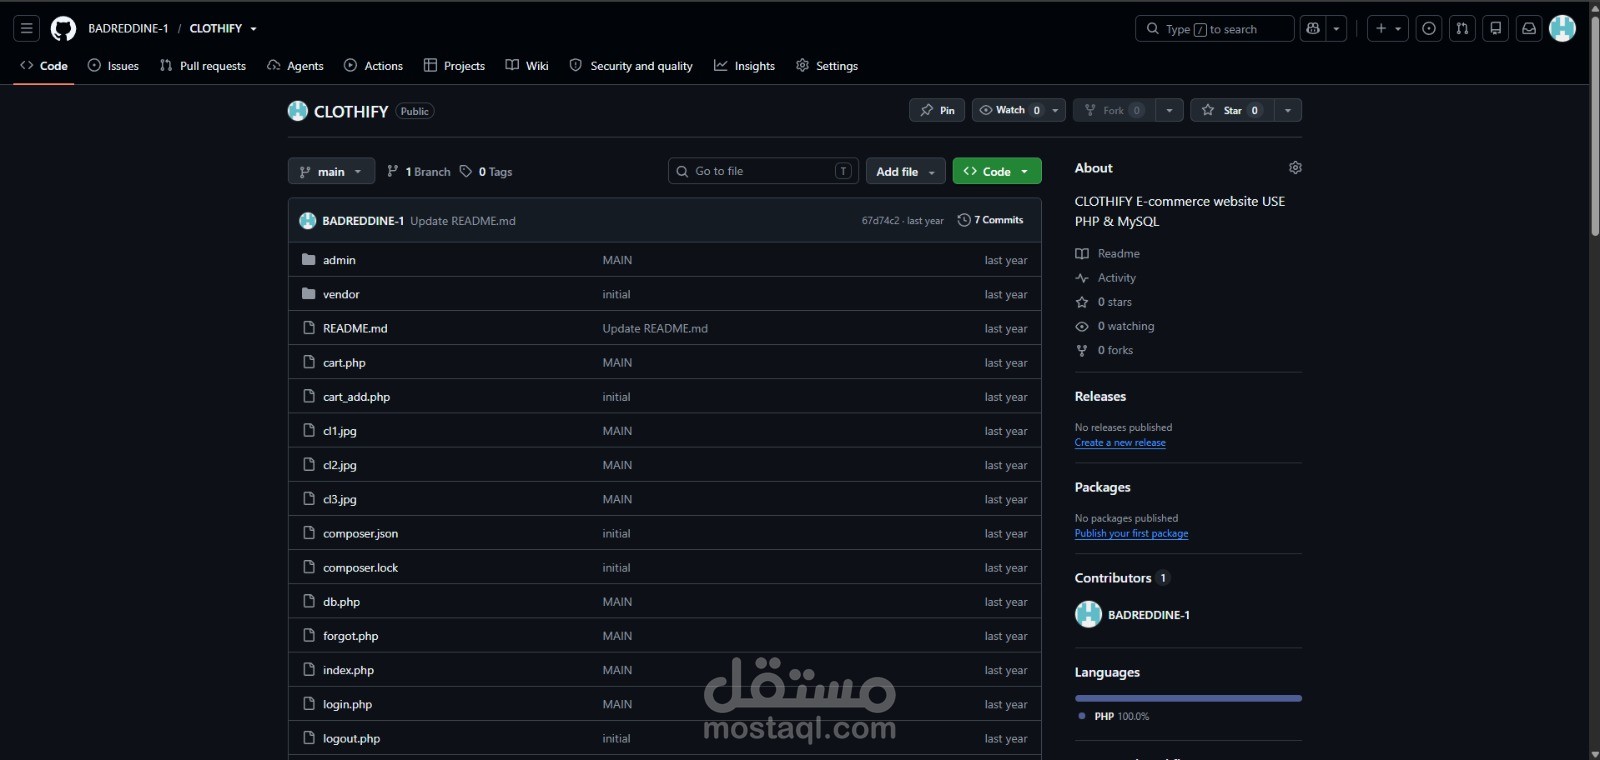The image size is (1600, 760).
Task: Open the user avatar menu in the top bar
Action: tap(1562, 29)
